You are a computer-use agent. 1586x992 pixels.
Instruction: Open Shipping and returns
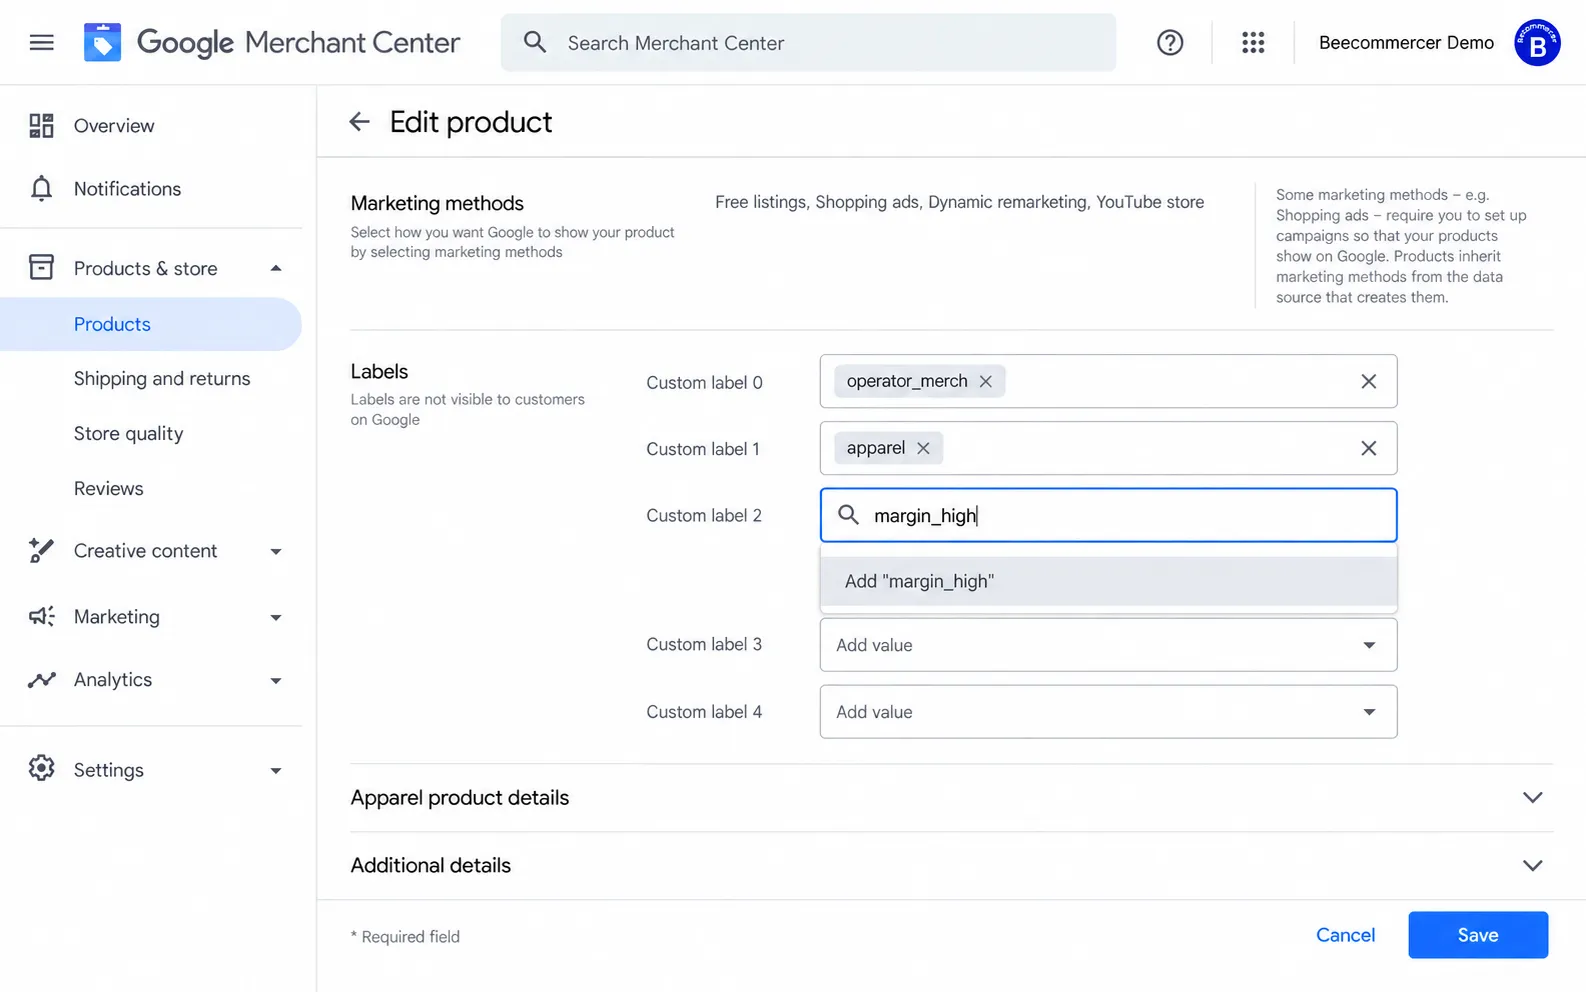point(162,379)
